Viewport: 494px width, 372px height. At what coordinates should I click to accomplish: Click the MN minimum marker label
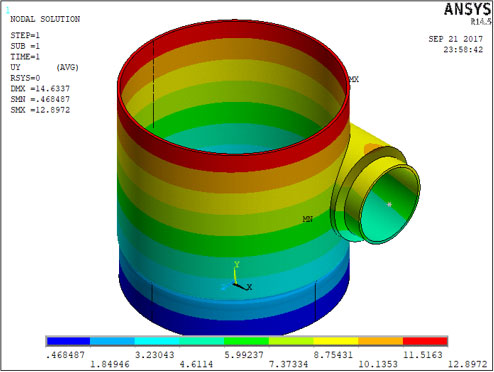tap(307, 219)
